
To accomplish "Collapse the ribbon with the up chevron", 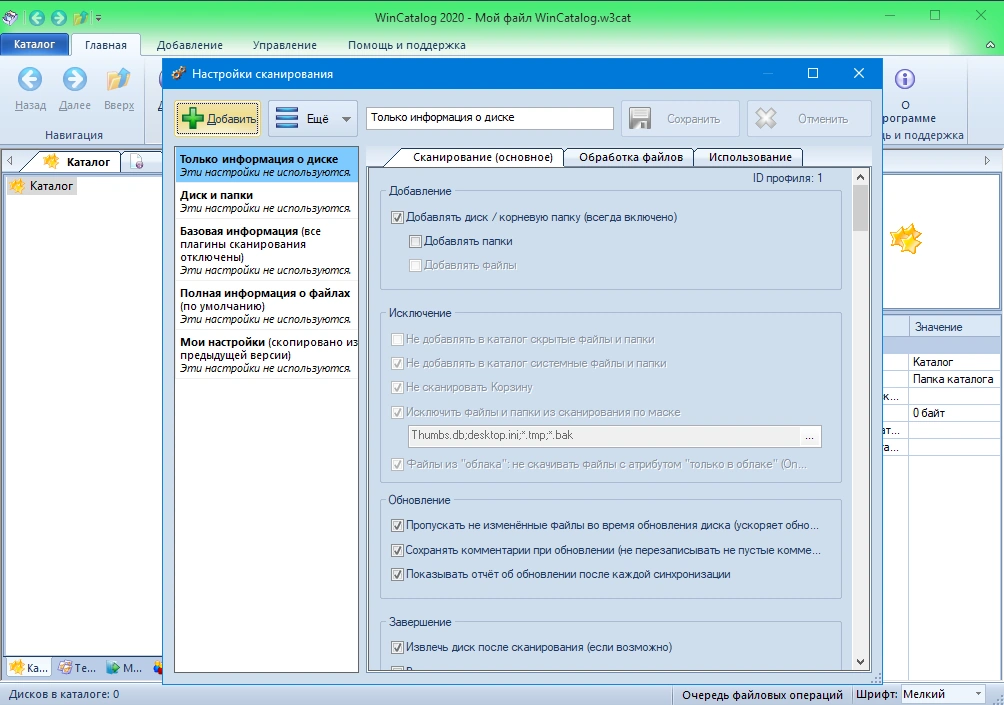I will point(990,45).
